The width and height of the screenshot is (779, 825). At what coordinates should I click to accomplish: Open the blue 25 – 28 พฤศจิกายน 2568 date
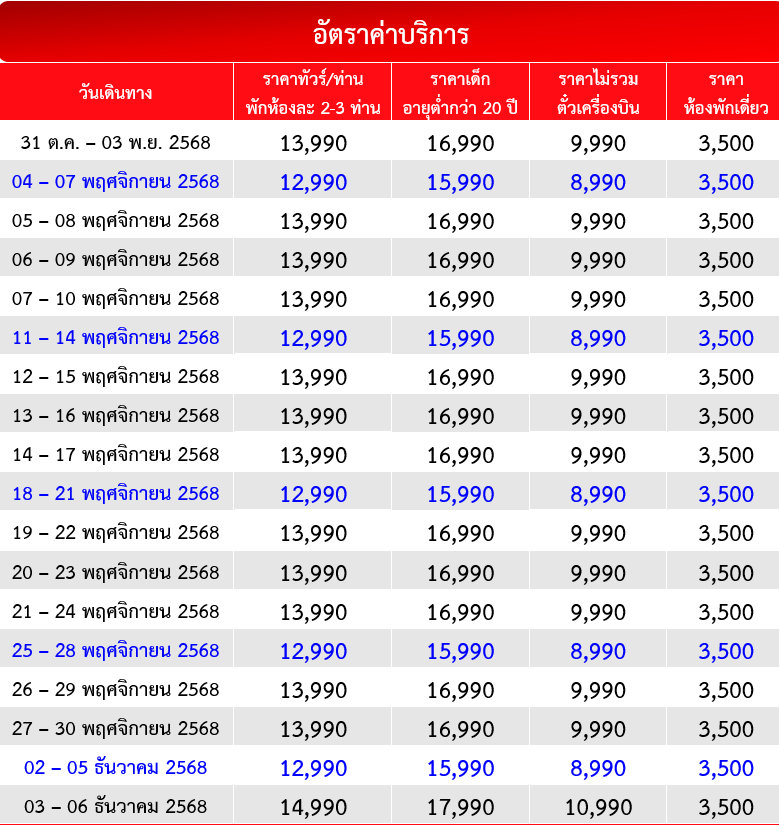pyautogui.click(x=116, y=650)
